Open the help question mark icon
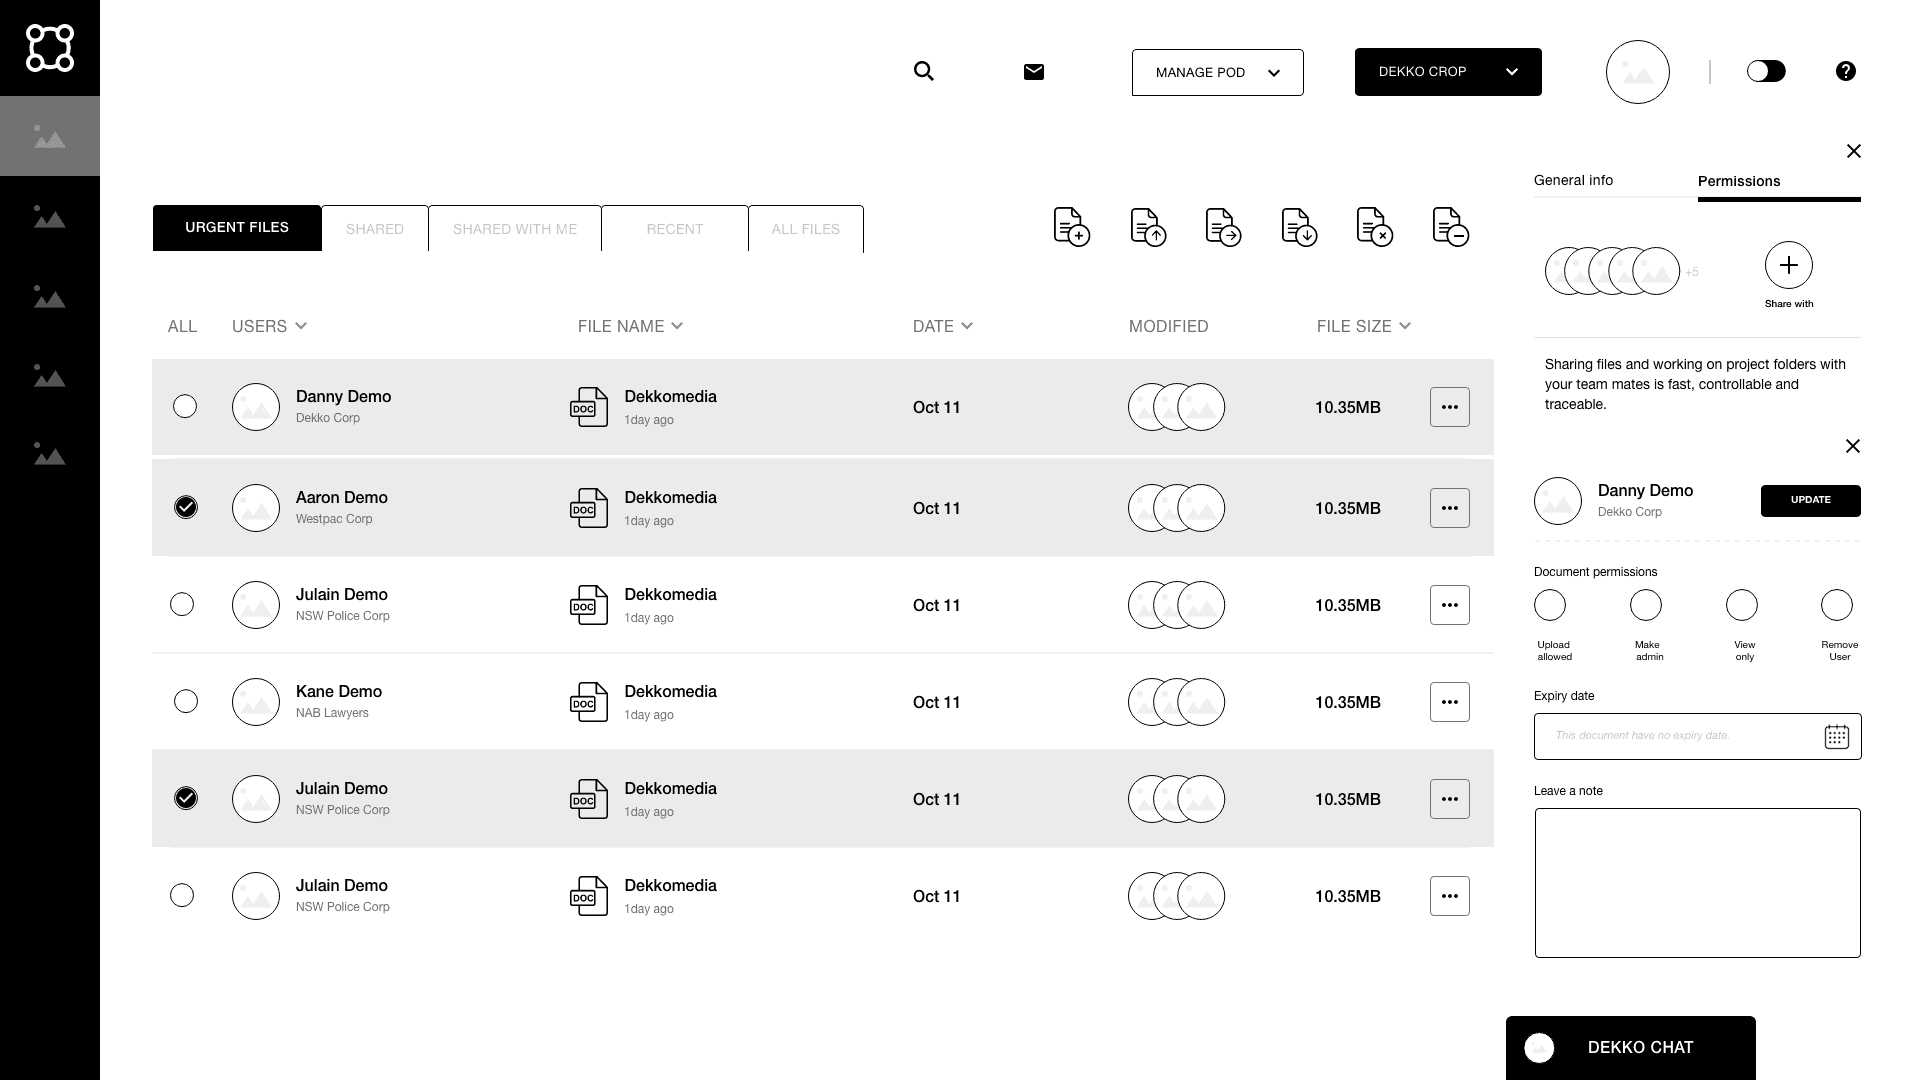 point(1846,71)
